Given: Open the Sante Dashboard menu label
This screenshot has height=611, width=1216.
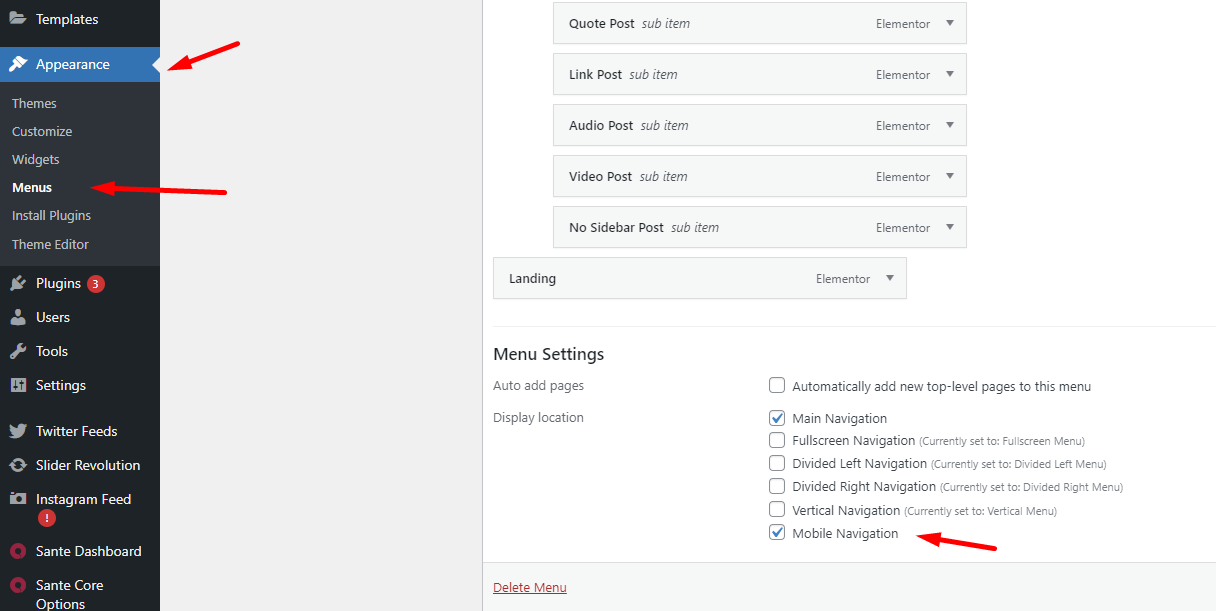Looking at the screenshot, I should click(89, 551).
